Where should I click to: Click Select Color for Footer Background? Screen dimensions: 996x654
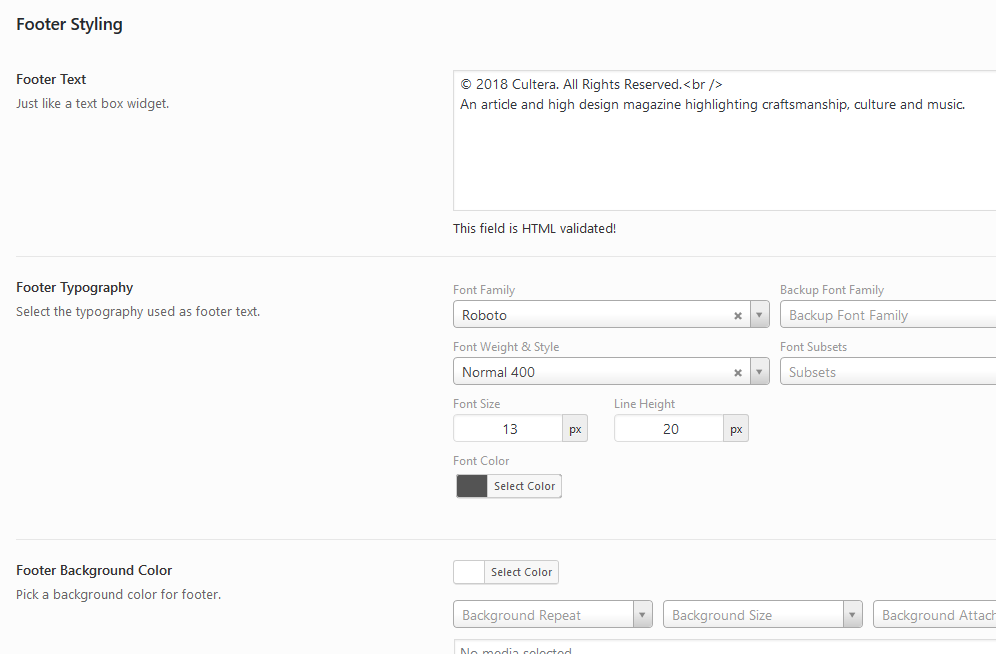pos(521,572)
